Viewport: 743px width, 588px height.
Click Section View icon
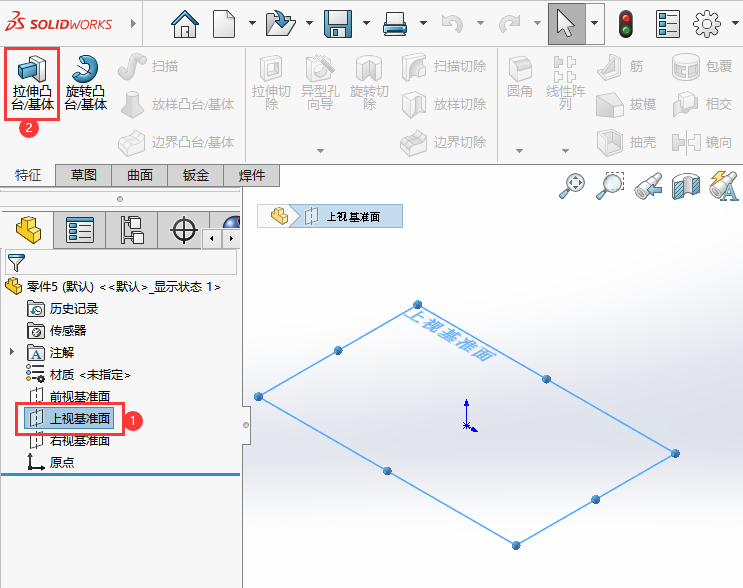point(686,186)
